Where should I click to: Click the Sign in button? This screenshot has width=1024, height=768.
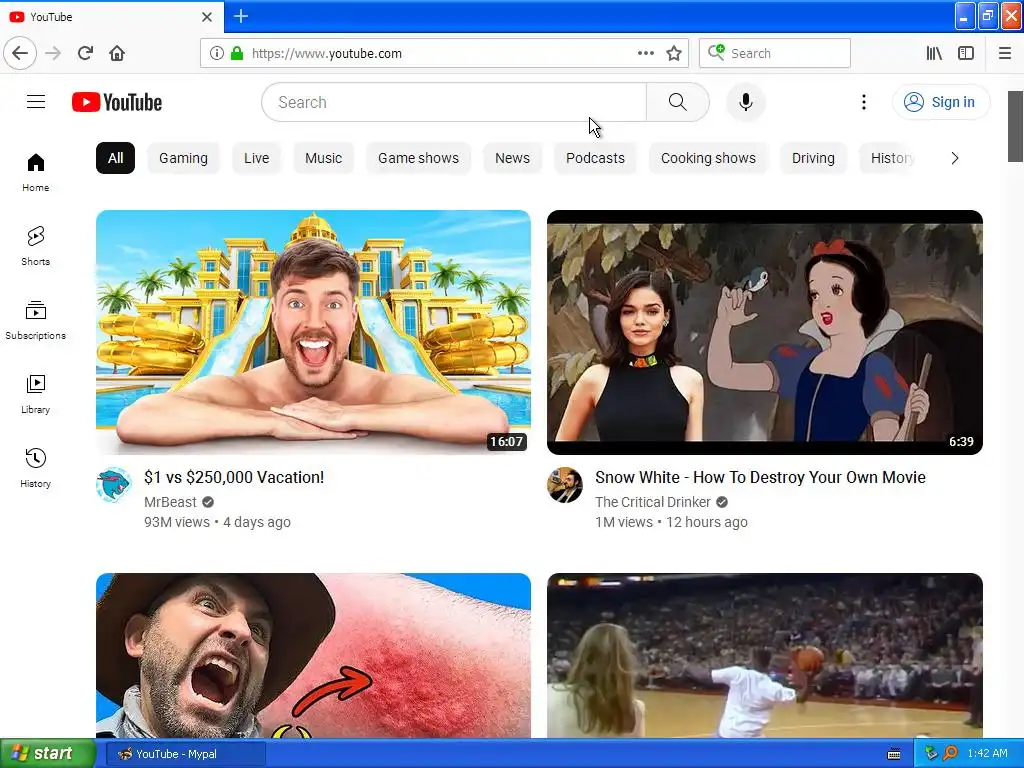941,102
